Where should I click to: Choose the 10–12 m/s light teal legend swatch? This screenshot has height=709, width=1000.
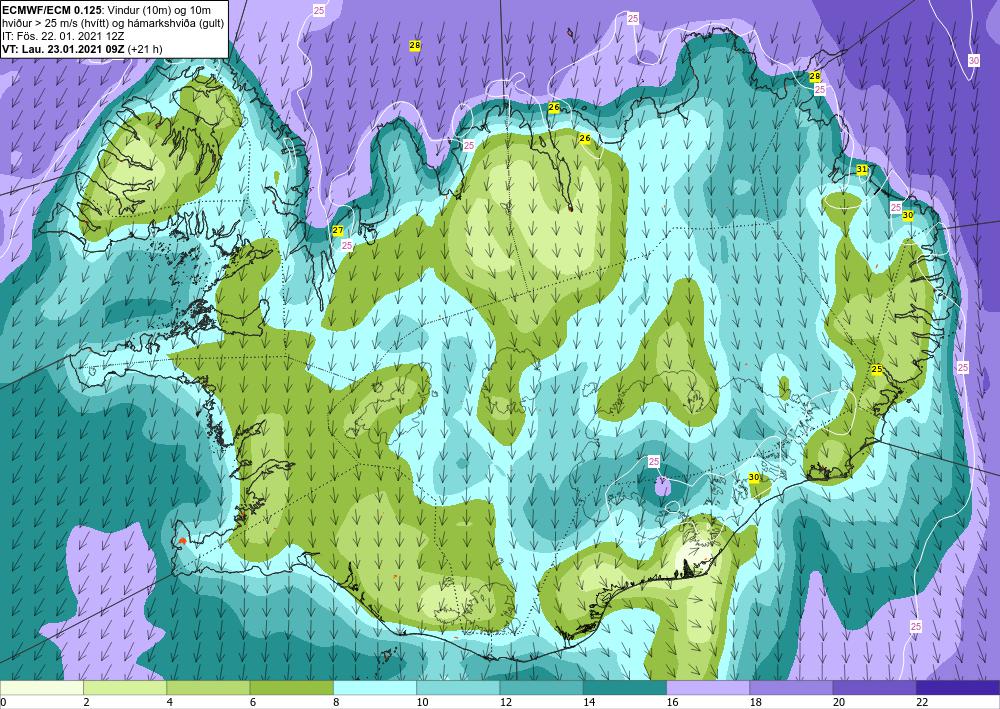point(458,687)
